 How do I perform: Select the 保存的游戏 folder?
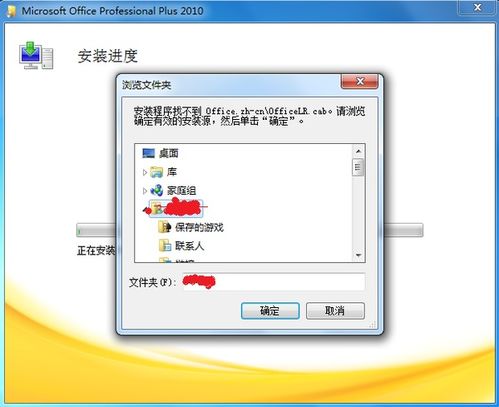[199, 227]
